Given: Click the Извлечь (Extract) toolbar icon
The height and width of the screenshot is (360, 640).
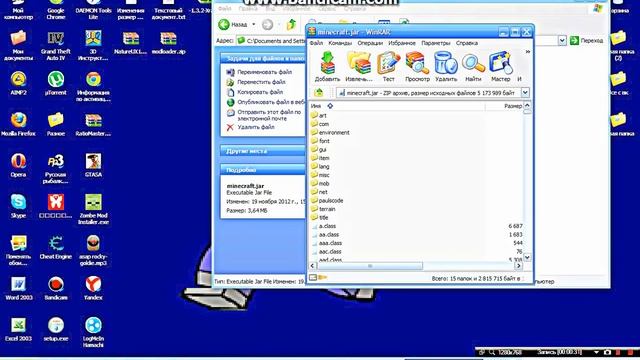Looking at the screenshot, I should click(x=359, y=67).
